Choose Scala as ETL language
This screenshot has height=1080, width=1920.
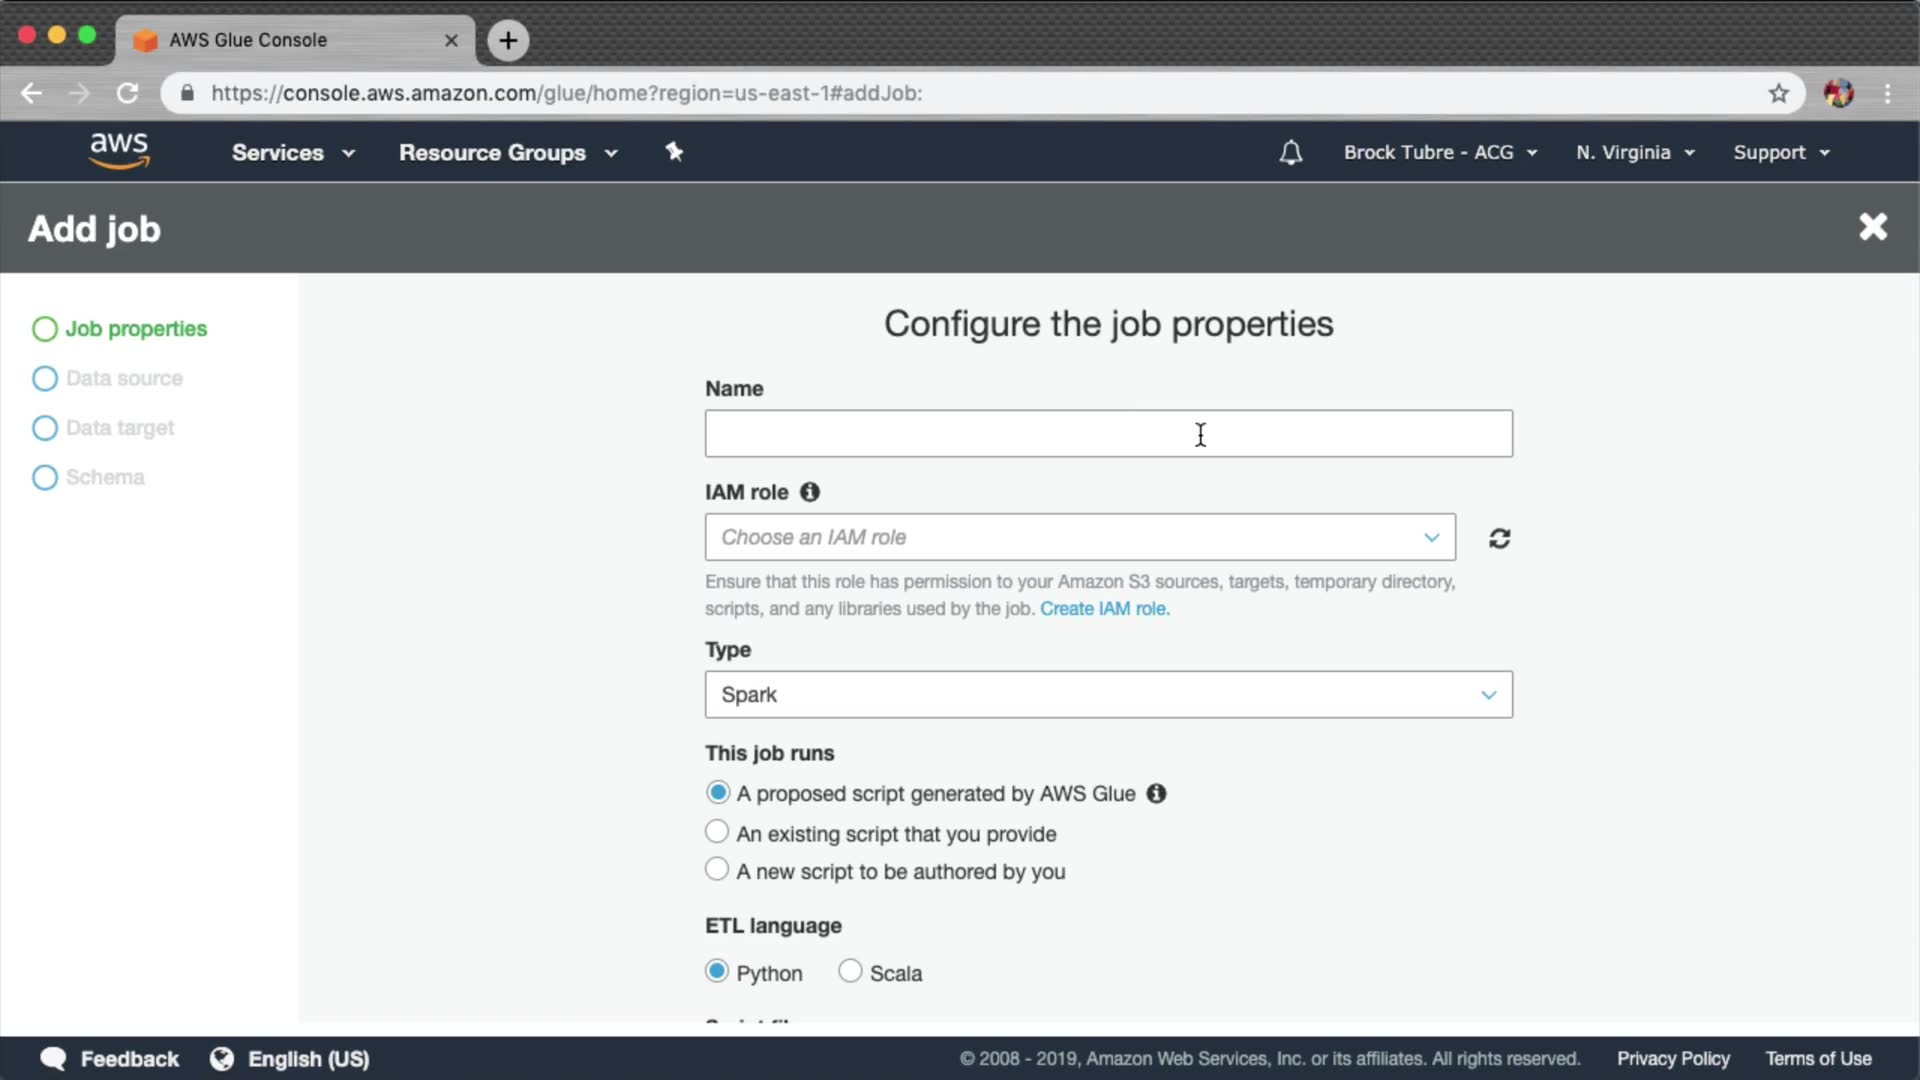850,971
